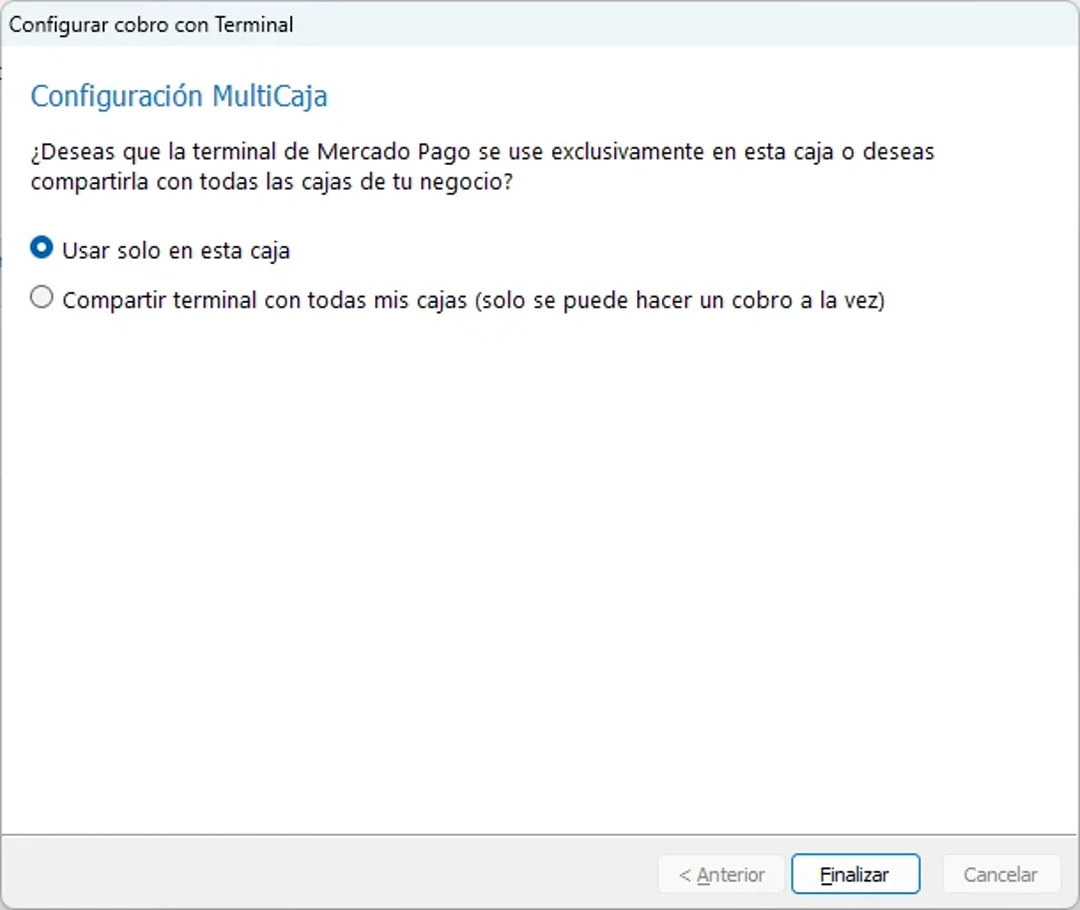Screen dimensions: 1080x910
Task: Click the "Configuración MultiCaja" heading
Action: [x=179, y=96]
